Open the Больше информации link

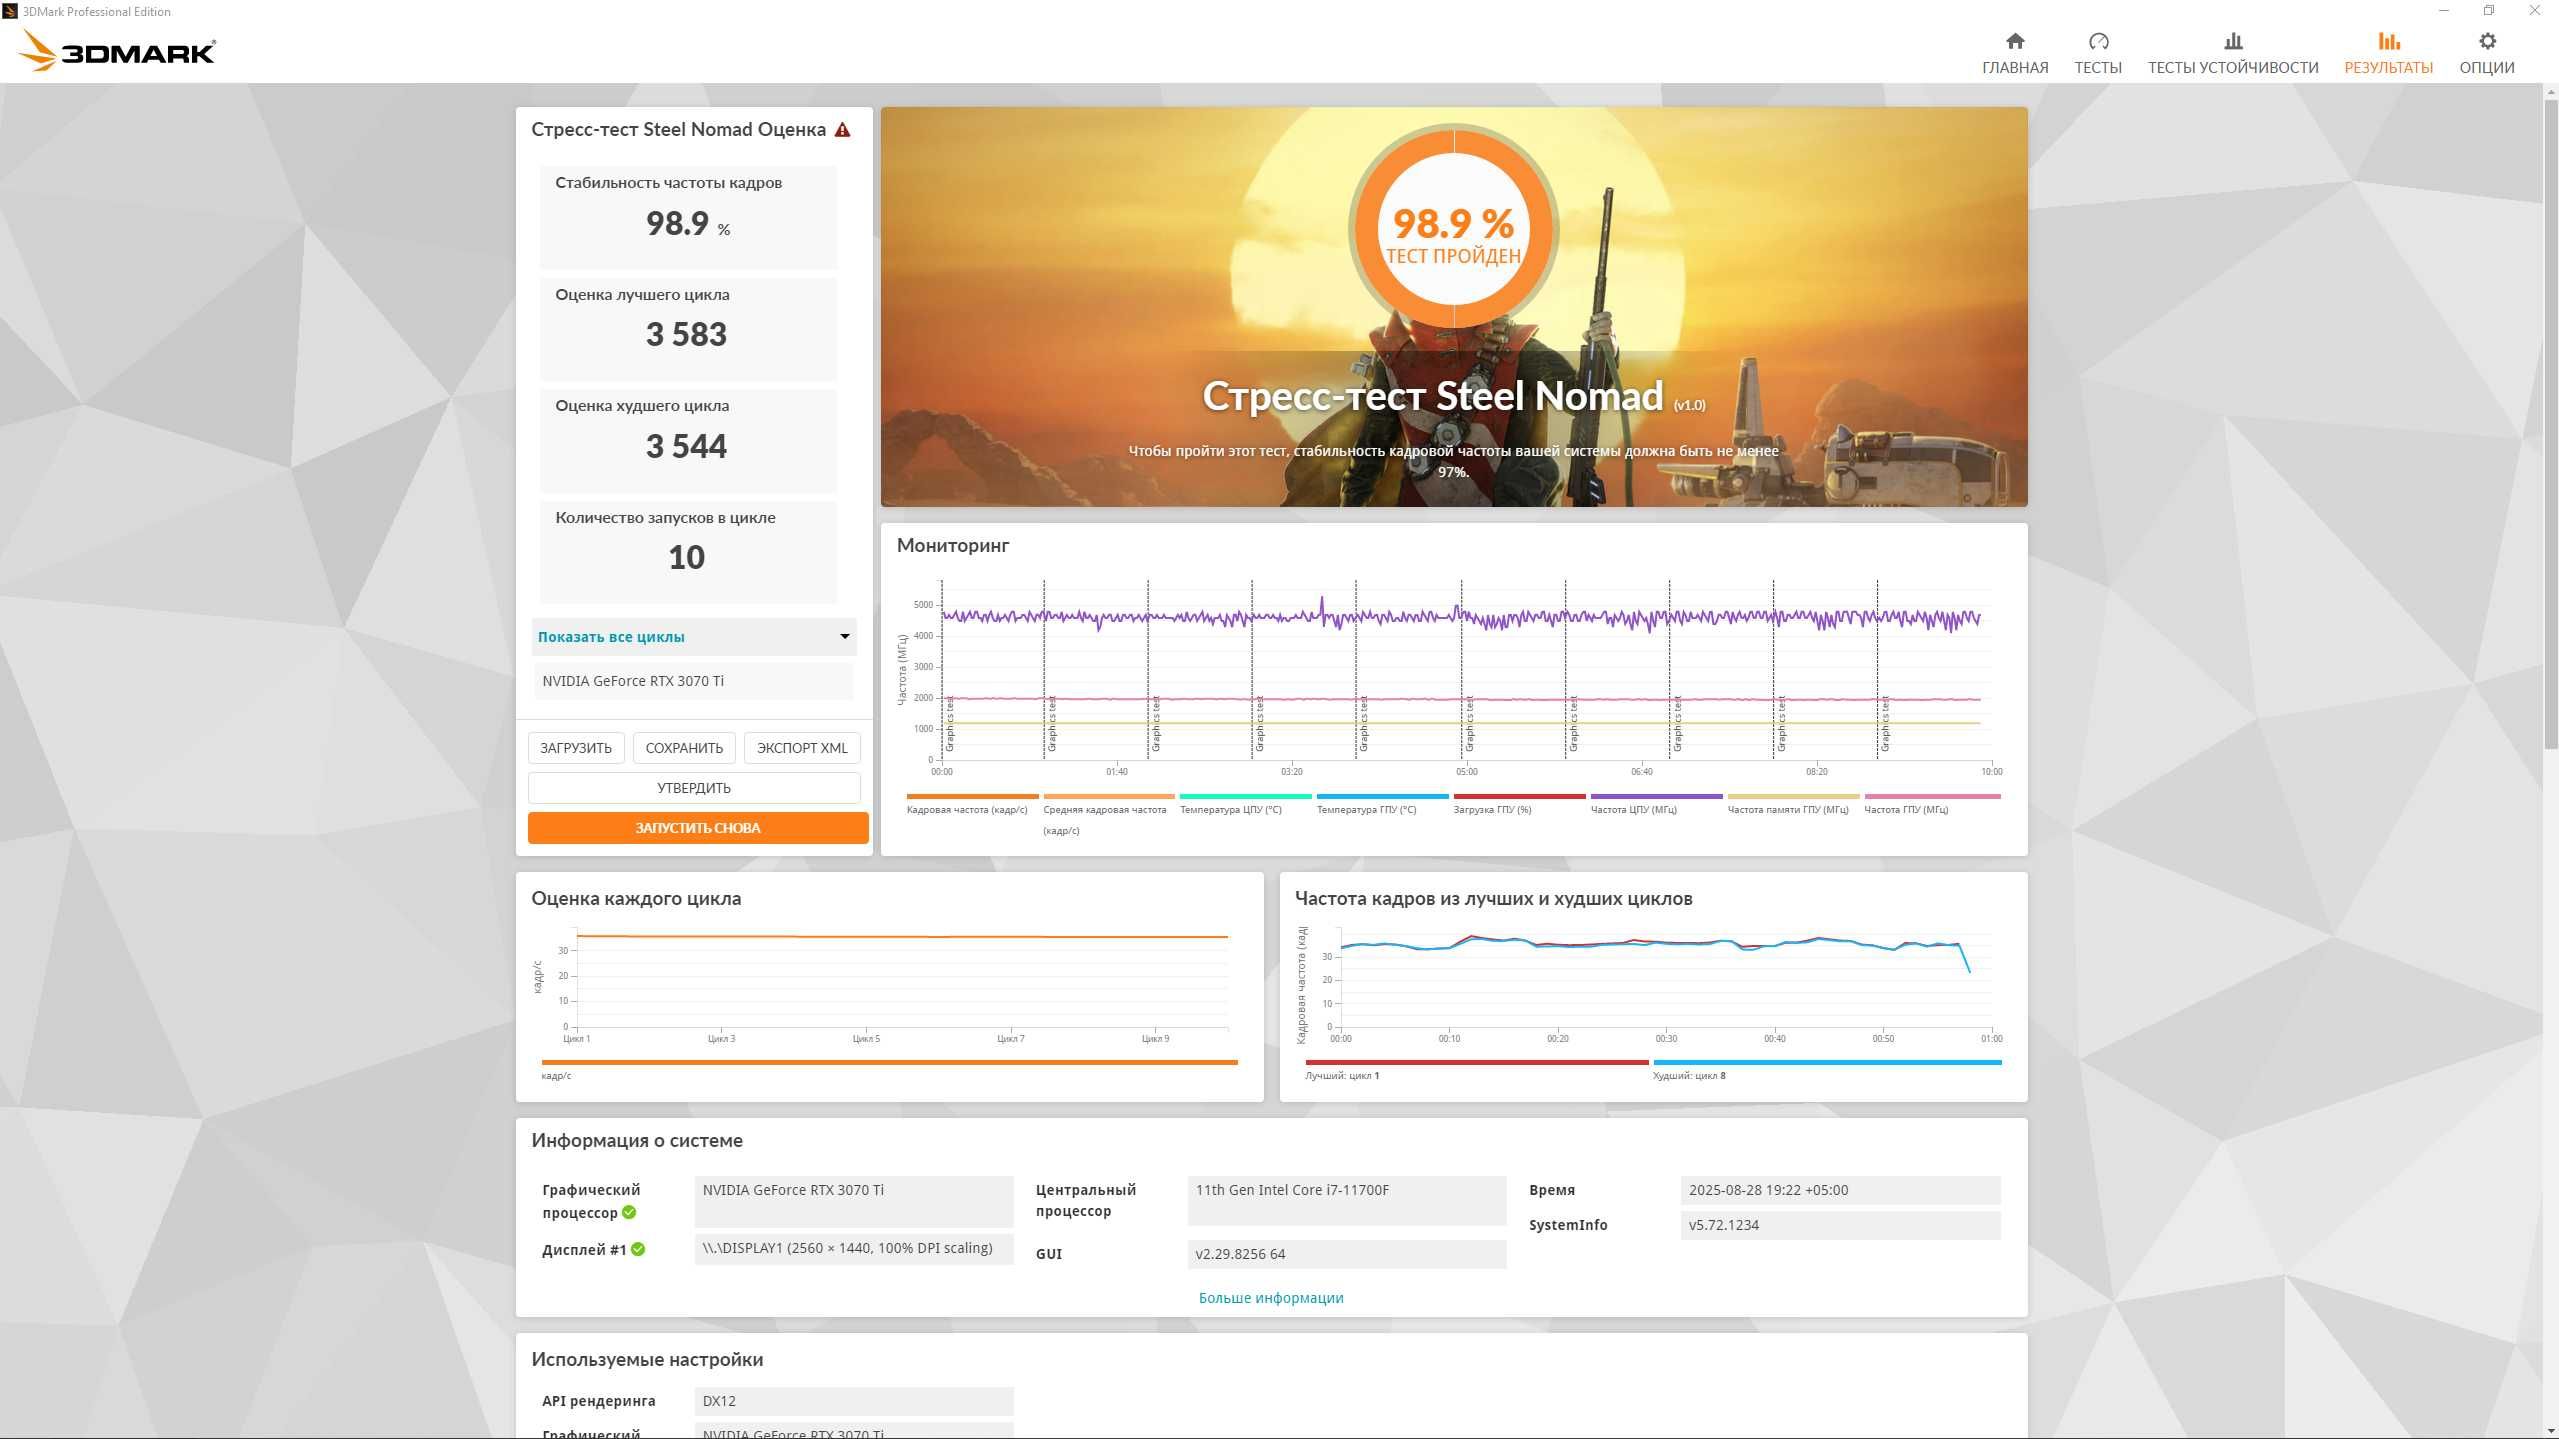pos(1271,1298)
